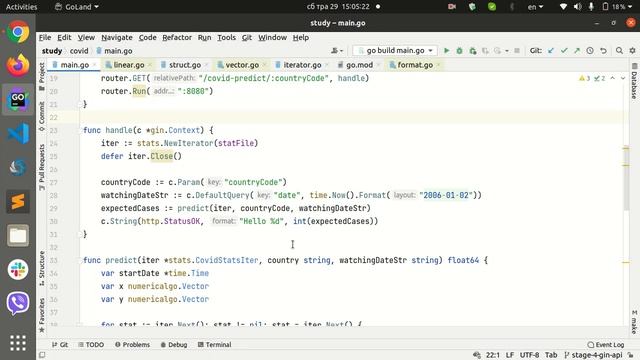Run the go build main.go configuration
The image size is (640, 360).
pyautogui.click(x=447, y=51)
